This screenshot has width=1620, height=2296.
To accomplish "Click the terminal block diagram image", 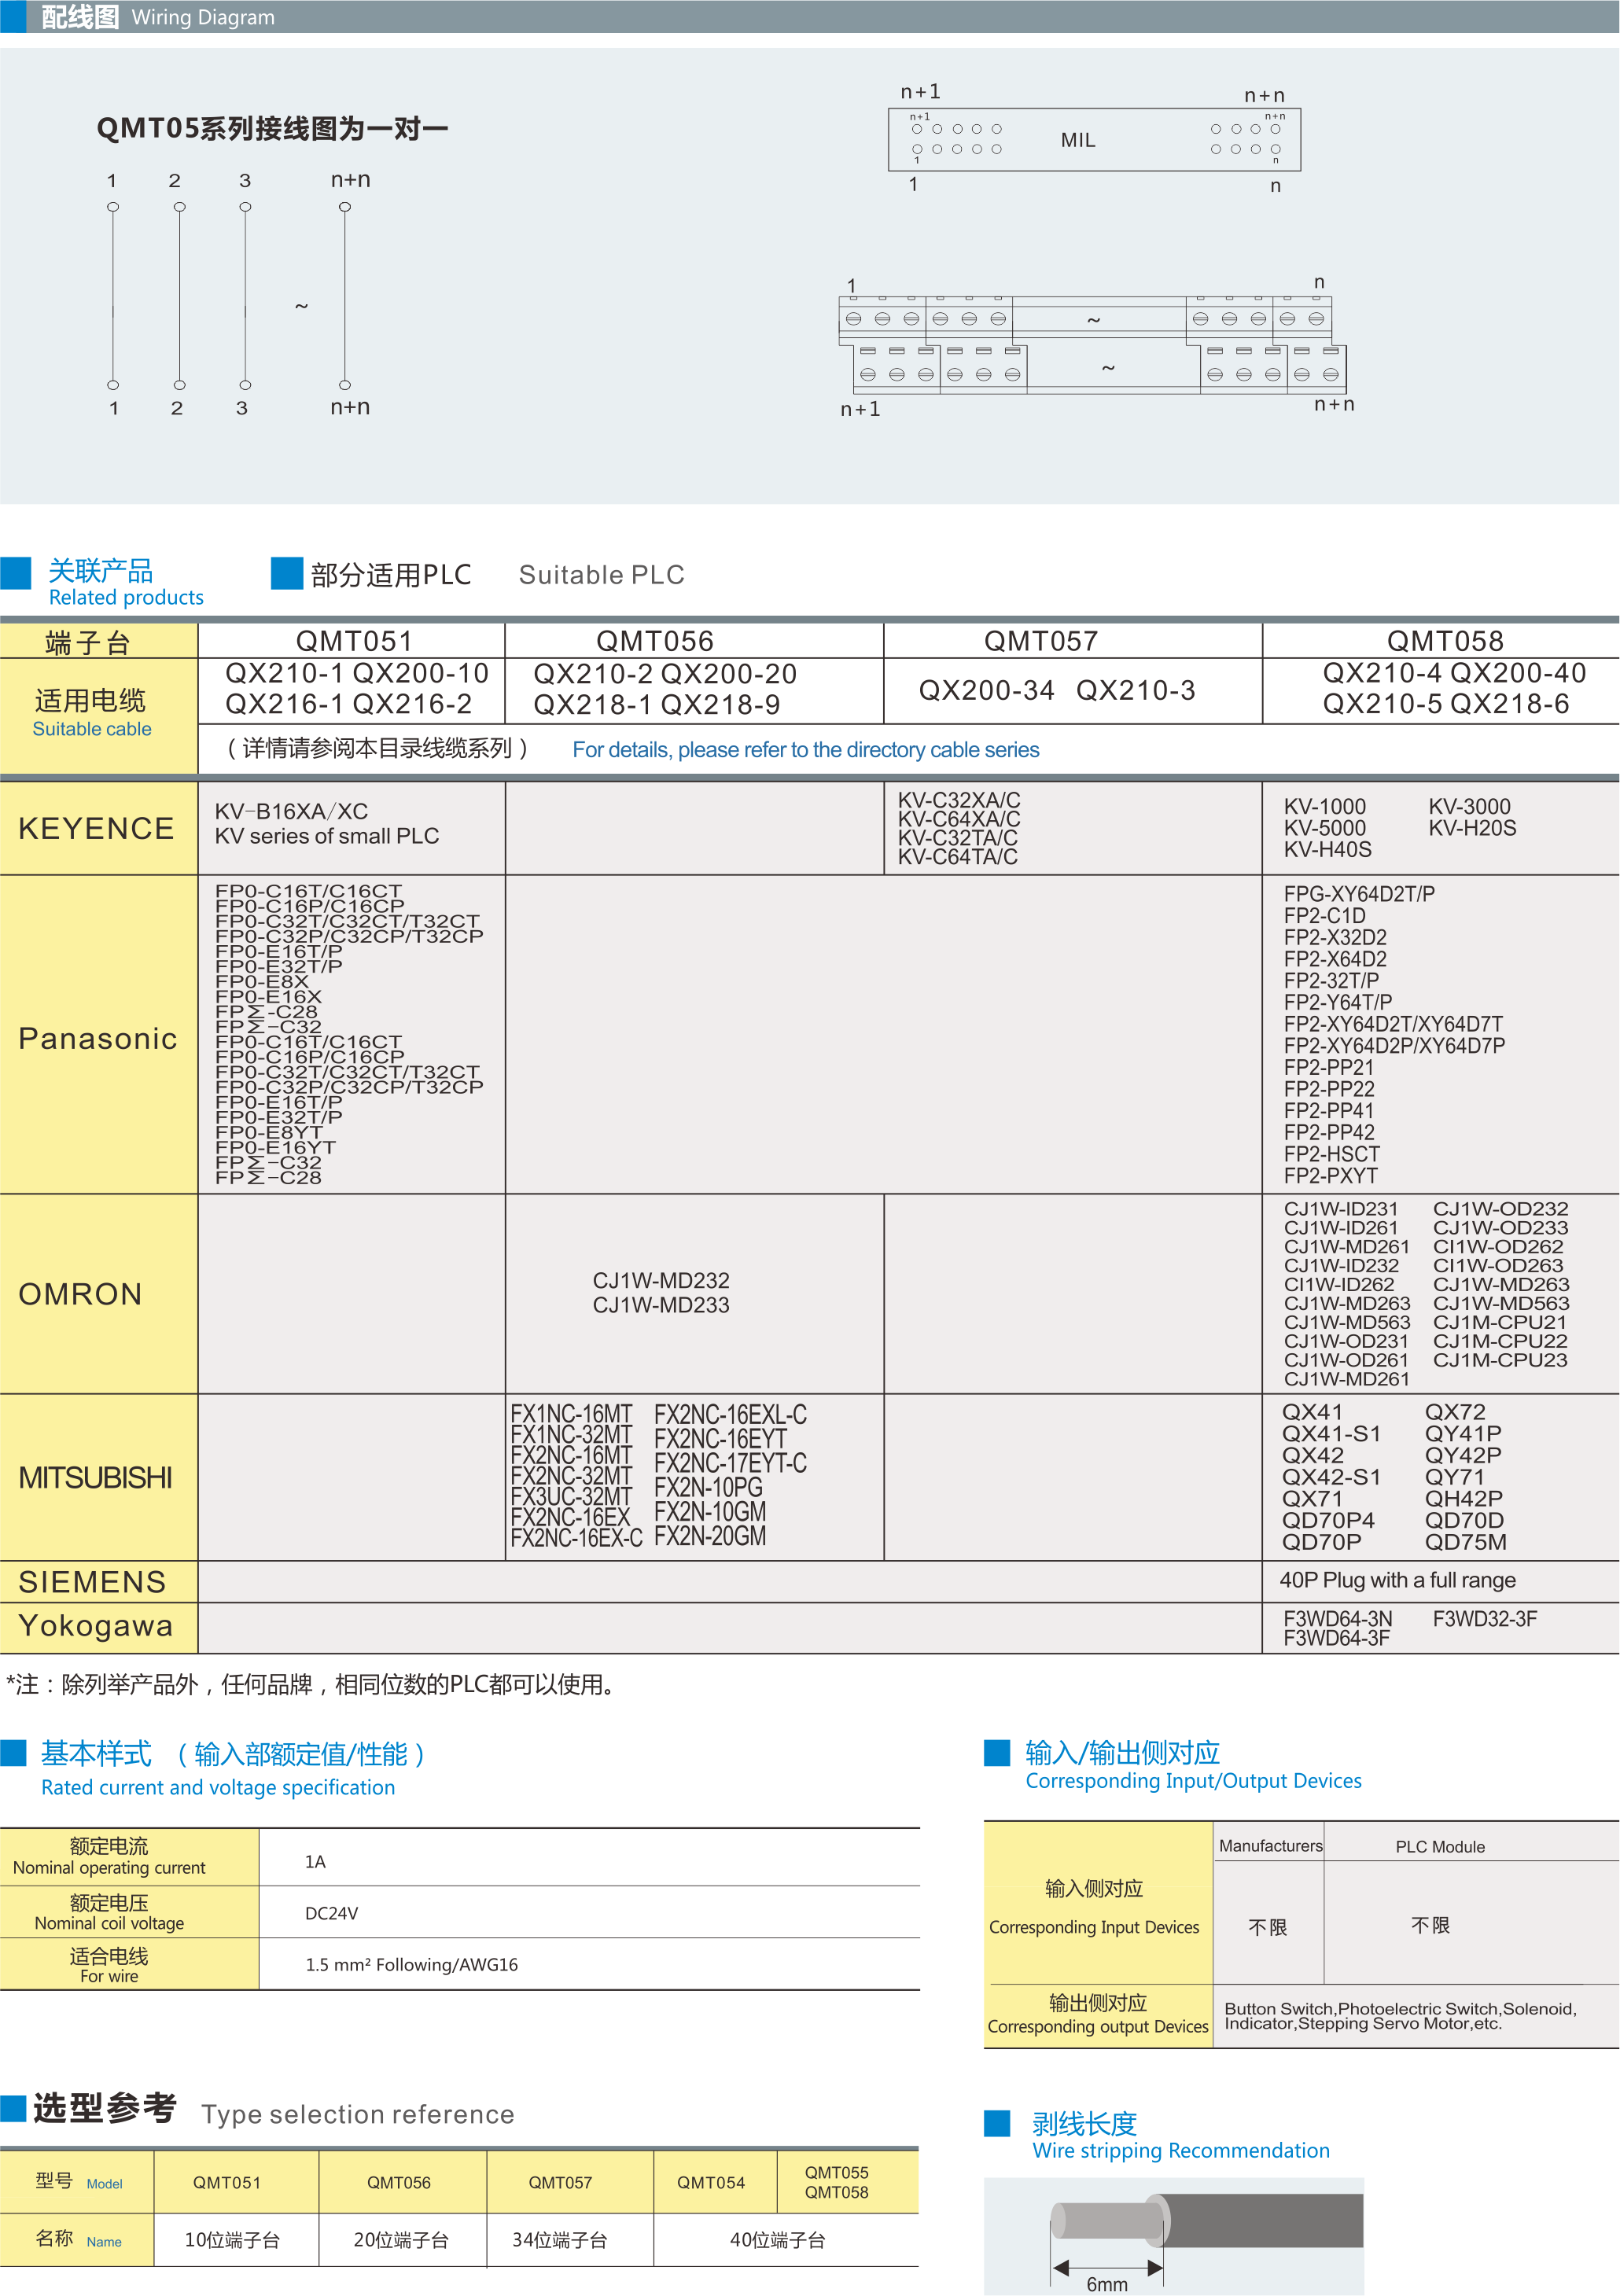I will (x=1093, y=345).
